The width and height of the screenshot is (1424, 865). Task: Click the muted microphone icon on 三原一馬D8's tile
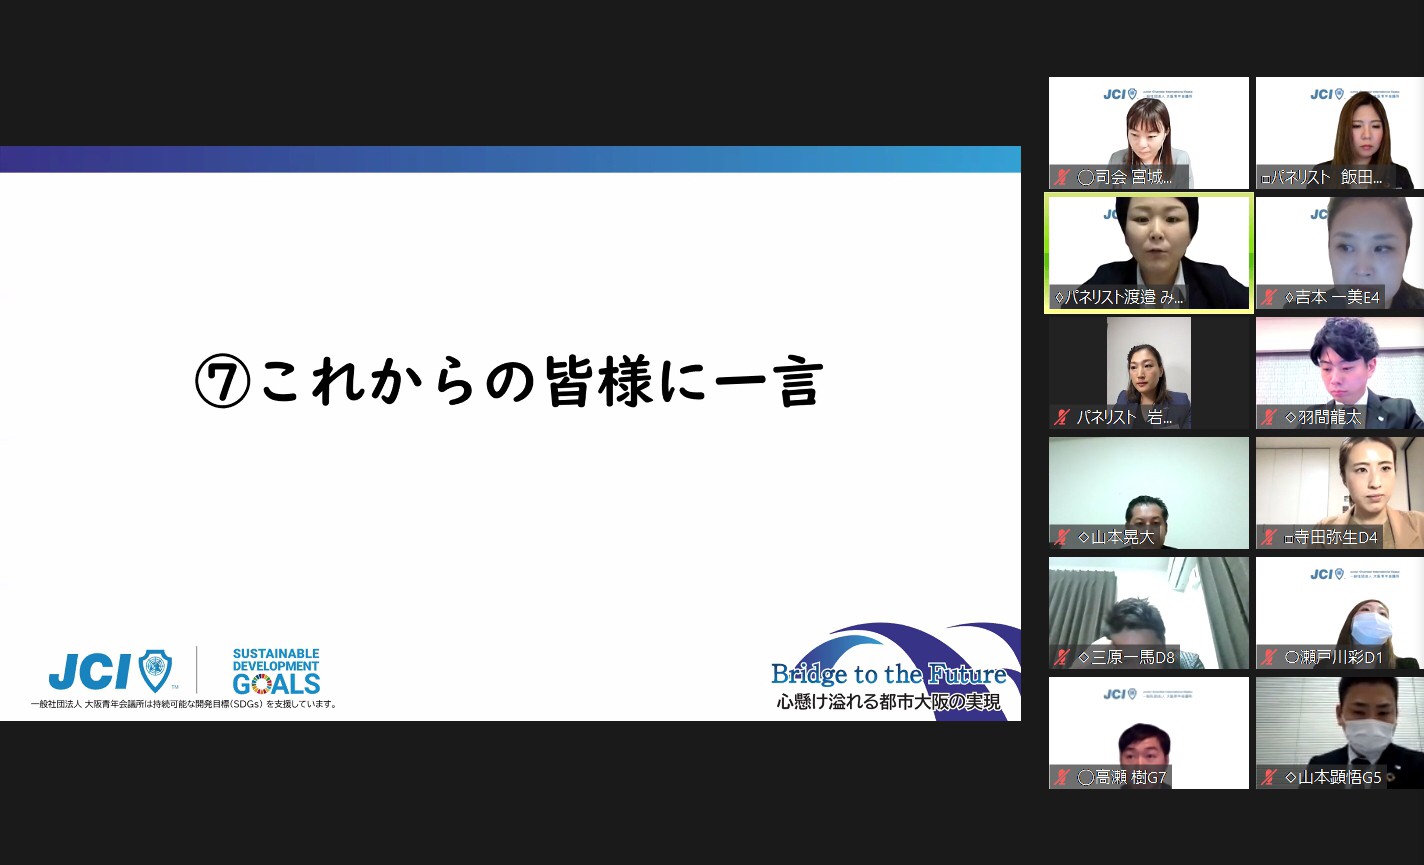[1062, 658]
